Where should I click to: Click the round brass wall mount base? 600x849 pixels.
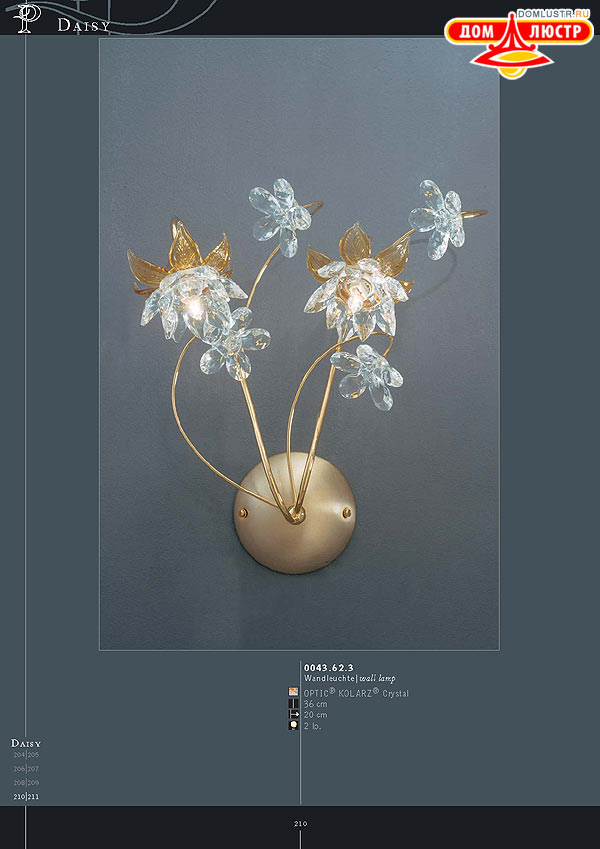(x=295, y=513)
